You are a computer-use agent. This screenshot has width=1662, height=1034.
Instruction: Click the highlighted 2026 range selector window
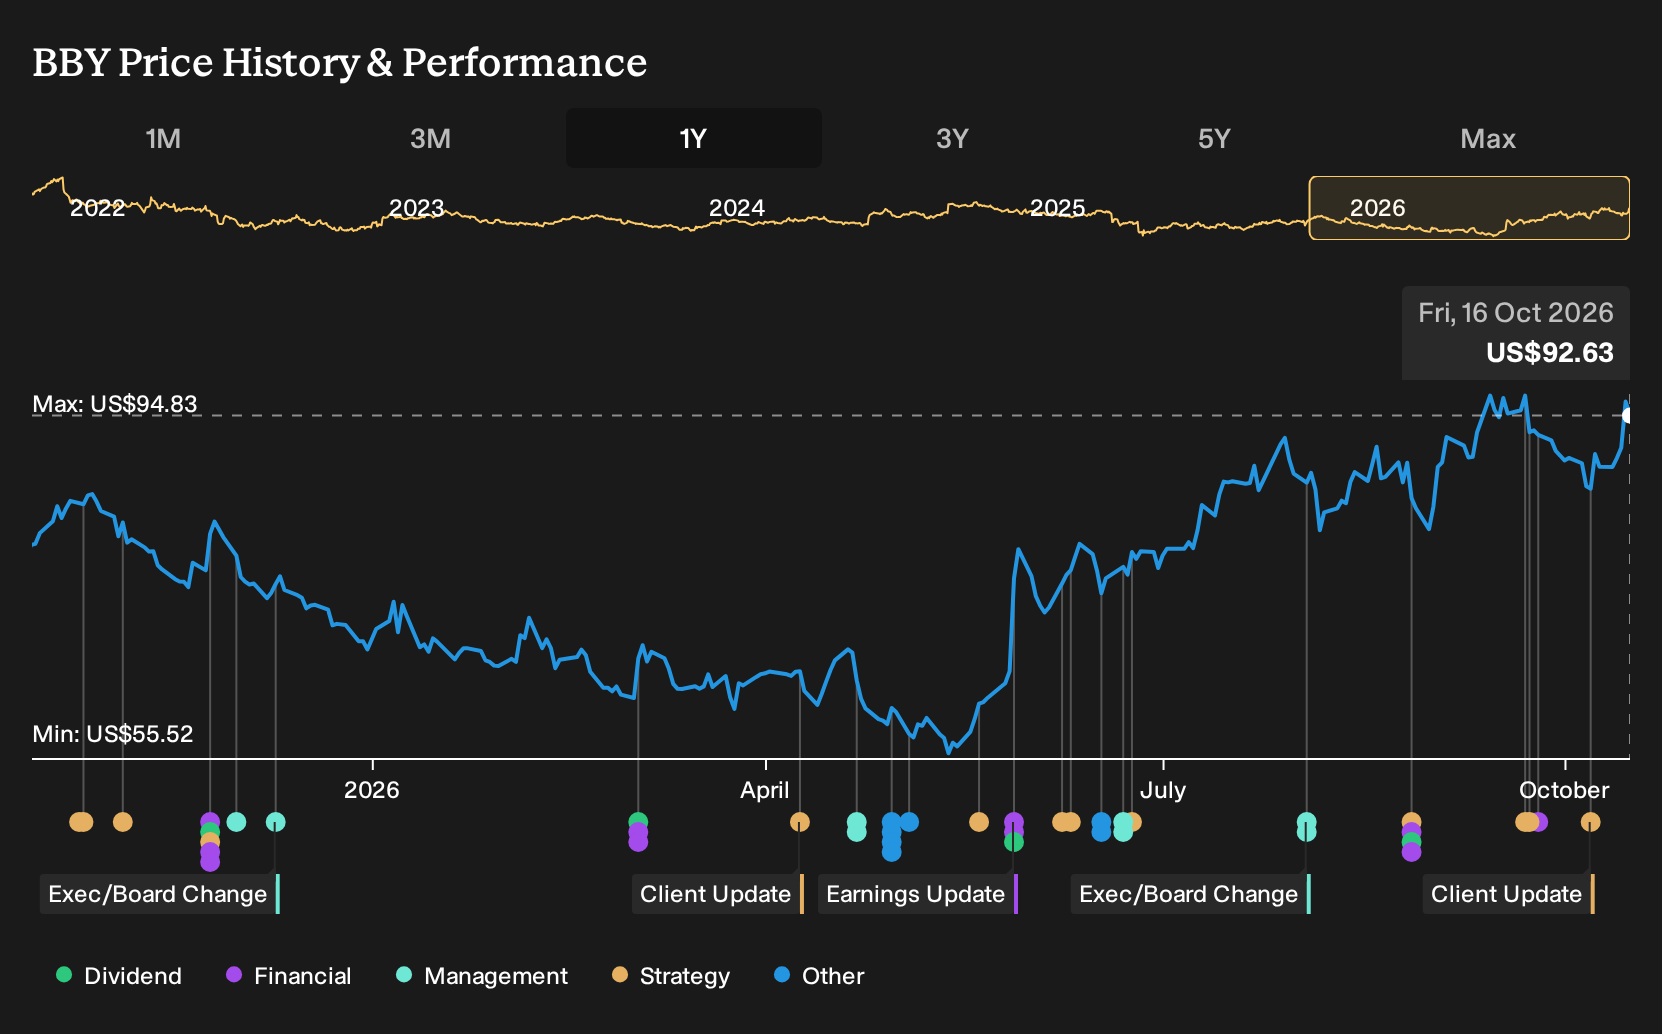(1469, 208)
